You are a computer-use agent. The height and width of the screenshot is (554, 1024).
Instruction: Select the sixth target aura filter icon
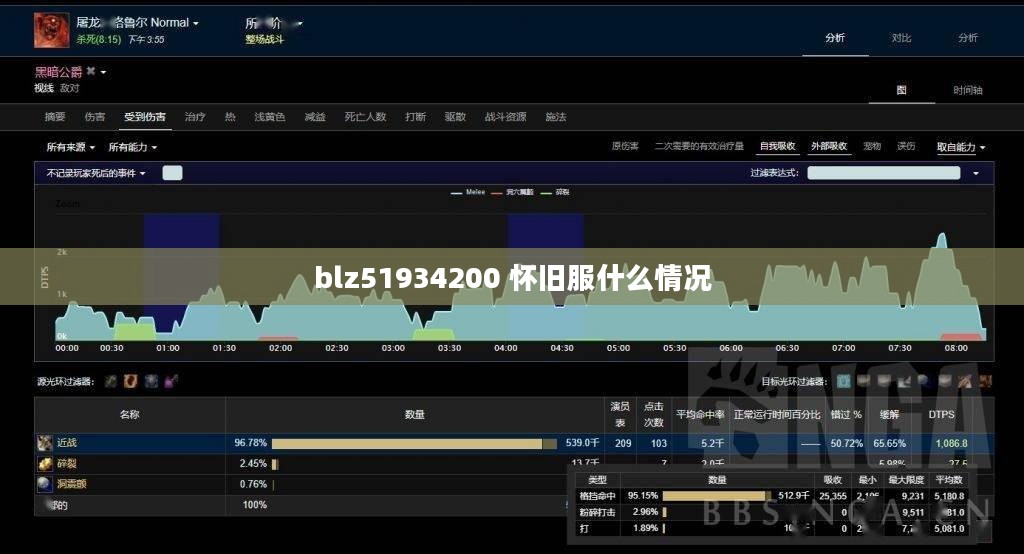pos(945,381)
